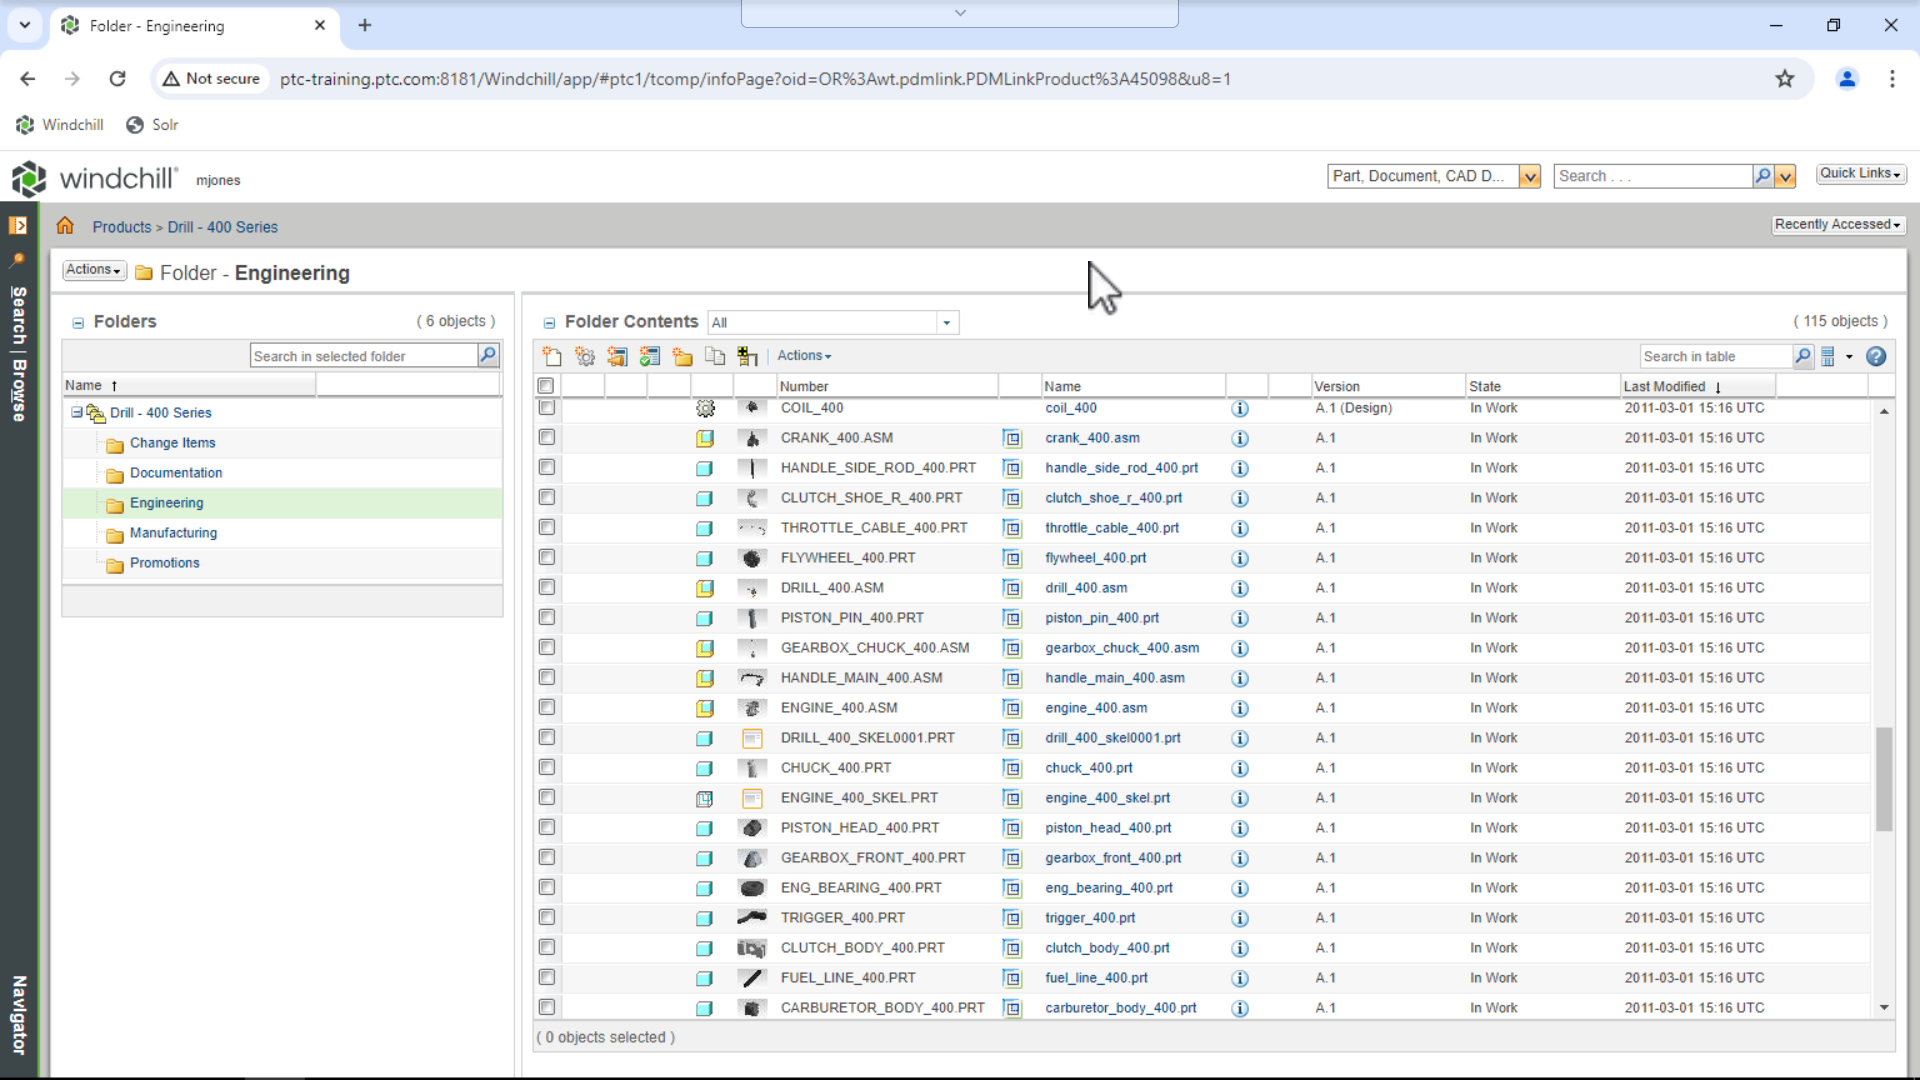Open the Folder Contents view dropdown
1920x1080 pixels.
click(946, 323)
